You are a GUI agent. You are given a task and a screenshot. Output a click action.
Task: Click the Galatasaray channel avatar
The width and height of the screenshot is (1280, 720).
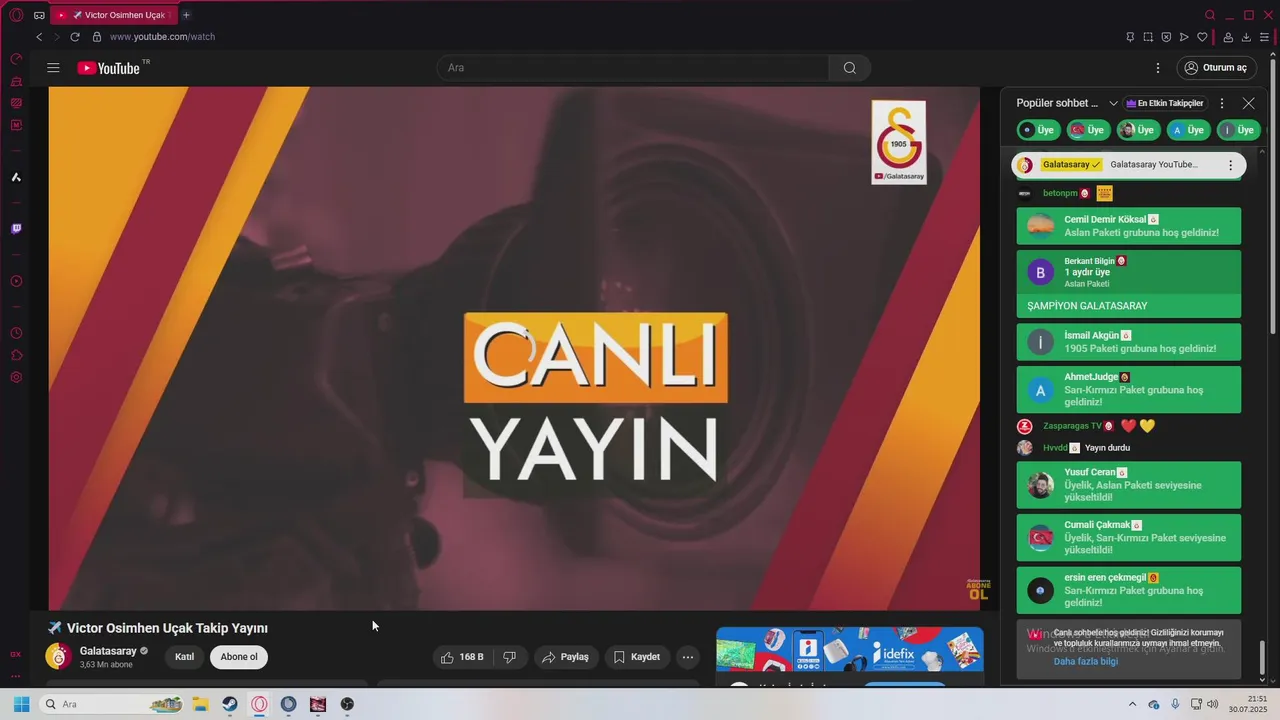point(58,657)
